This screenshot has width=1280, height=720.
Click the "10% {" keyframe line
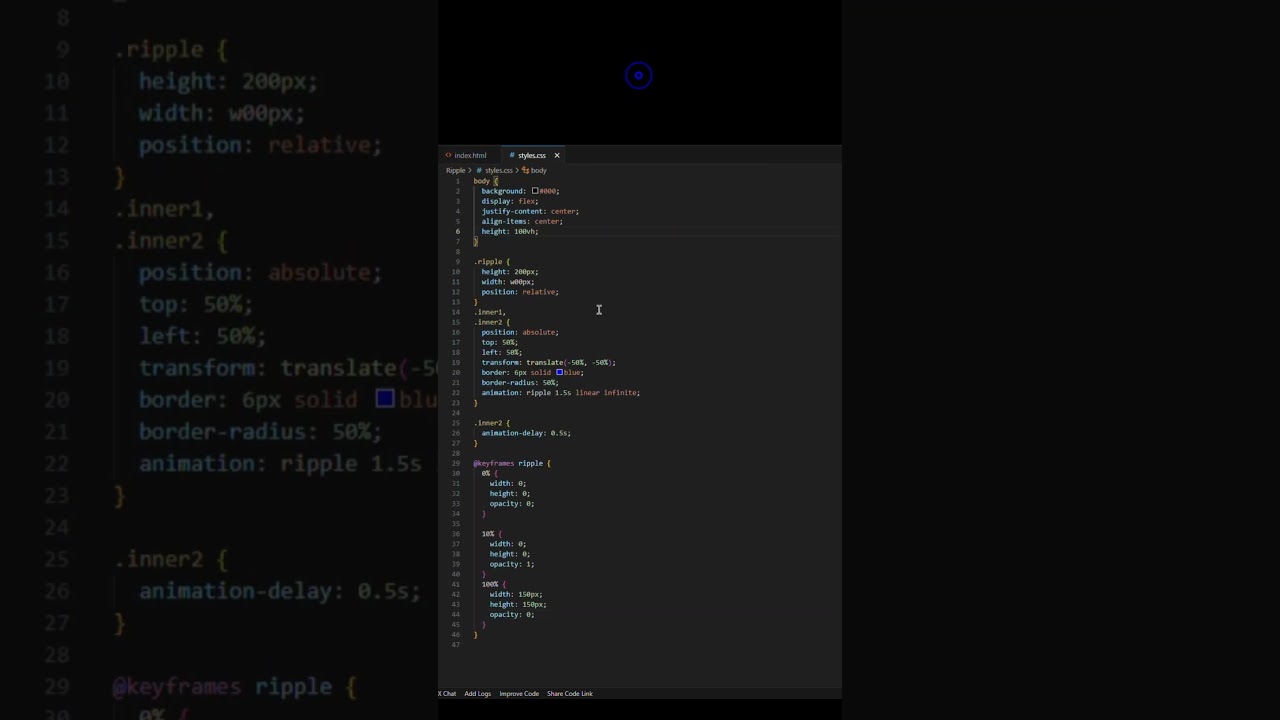pos(491,533)
